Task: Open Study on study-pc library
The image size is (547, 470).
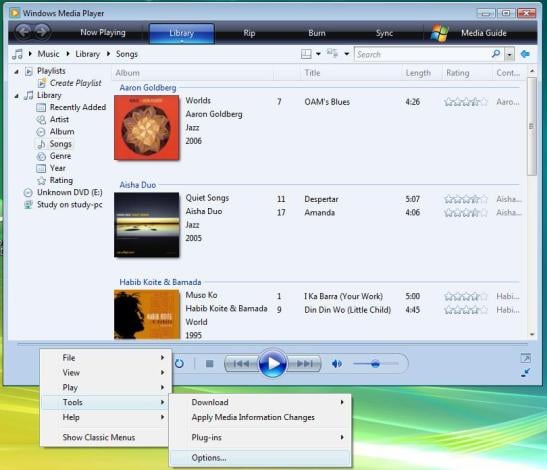Action: [70, 204]
